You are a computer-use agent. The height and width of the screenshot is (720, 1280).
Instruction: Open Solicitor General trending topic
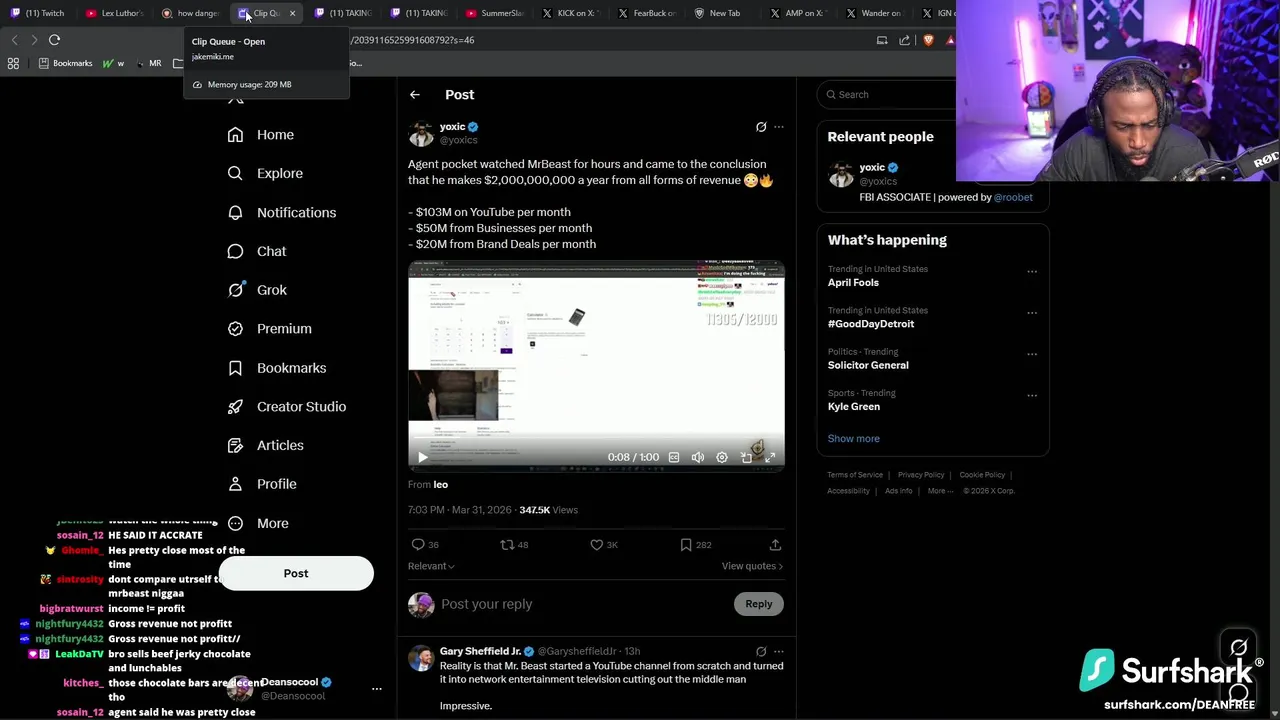click(868, 365)
